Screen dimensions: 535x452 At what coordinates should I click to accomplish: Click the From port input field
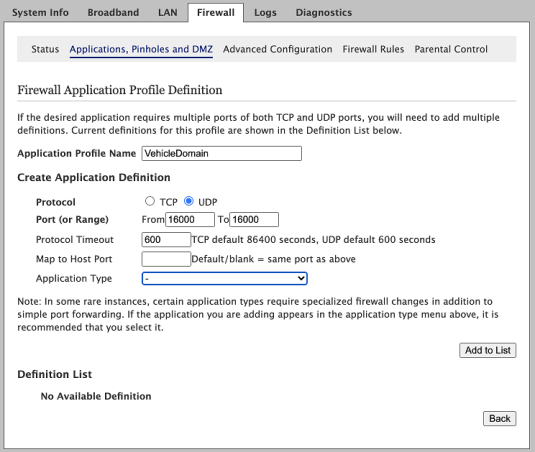click(190, 219)
